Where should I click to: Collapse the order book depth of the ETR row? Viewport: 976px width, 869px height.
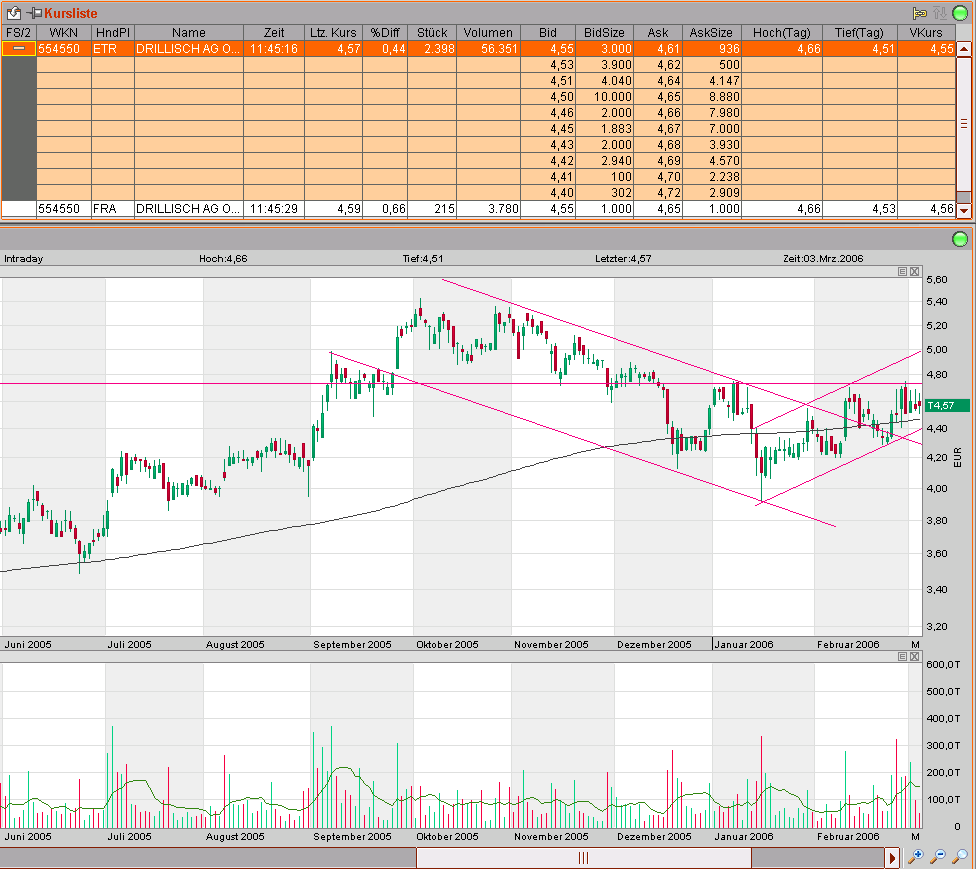coord(19,49)
